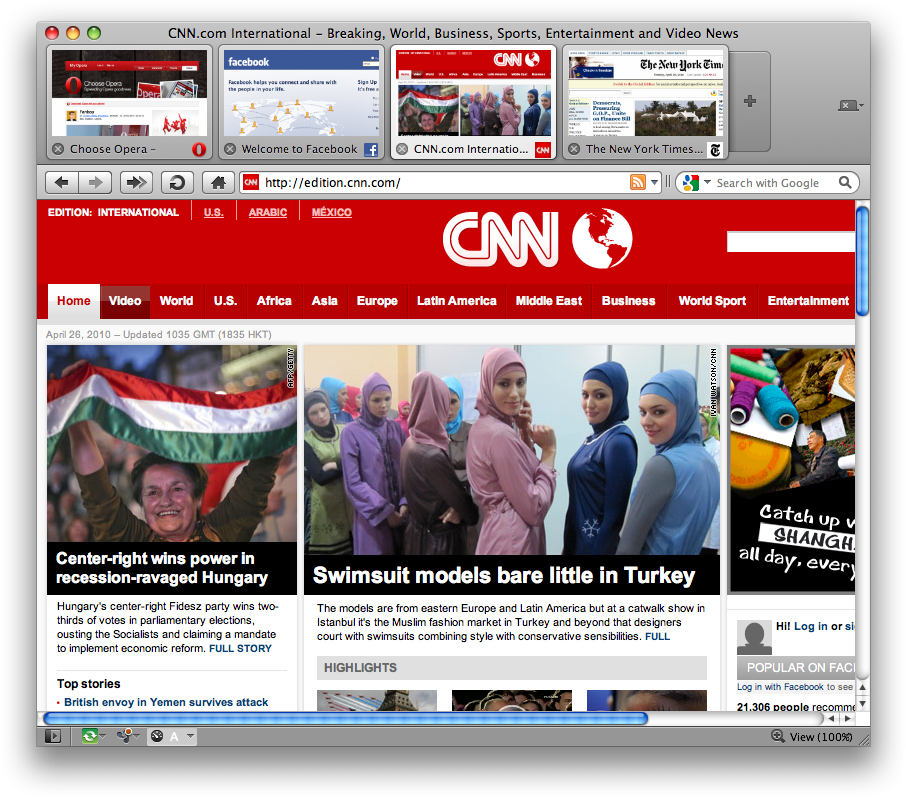906x797 pixels.
Task: Close the Welcome to Facebook tab
Action: pyautogui.click(x=230, y=149)
